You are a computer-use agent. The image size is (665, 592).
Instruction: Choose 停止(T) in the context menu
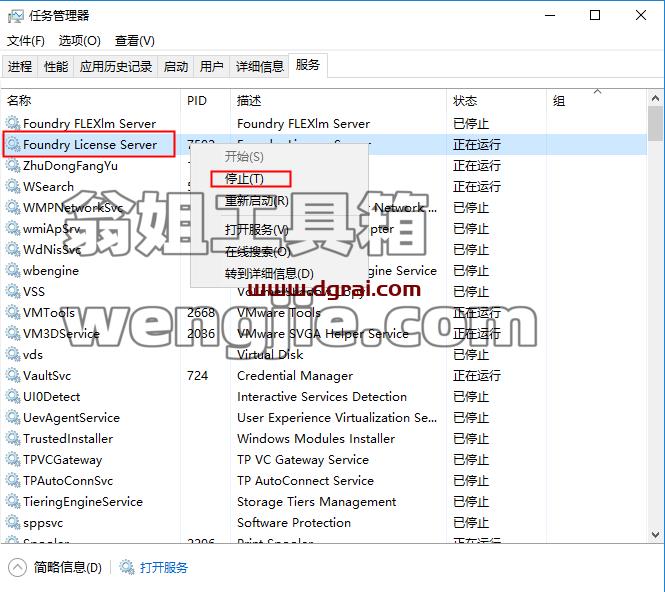(244, 179)
